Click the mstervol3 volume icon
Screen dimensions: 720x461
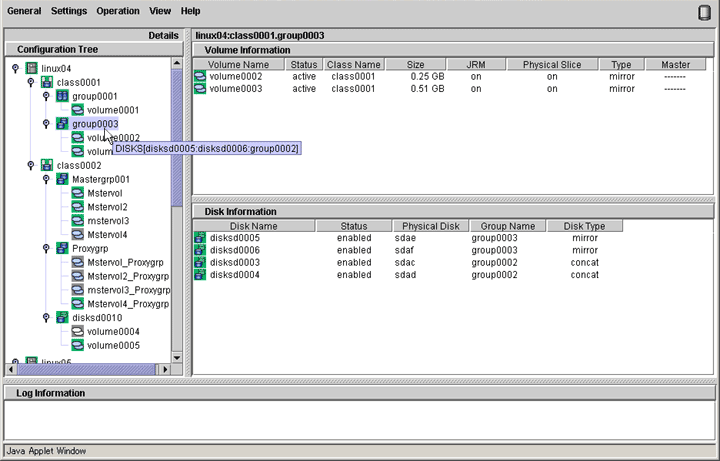pos(78,220)
